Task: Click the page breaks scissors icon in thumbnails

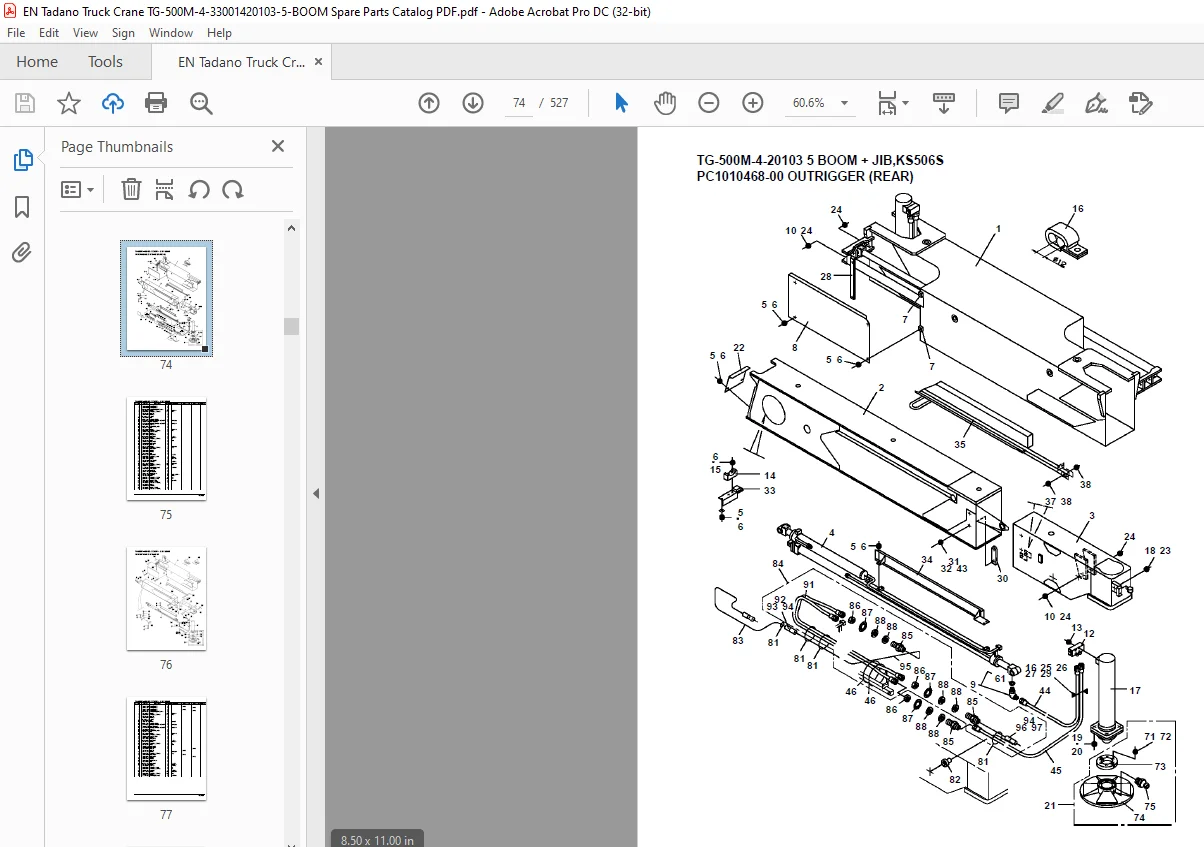Action: [x=165, y=189]
